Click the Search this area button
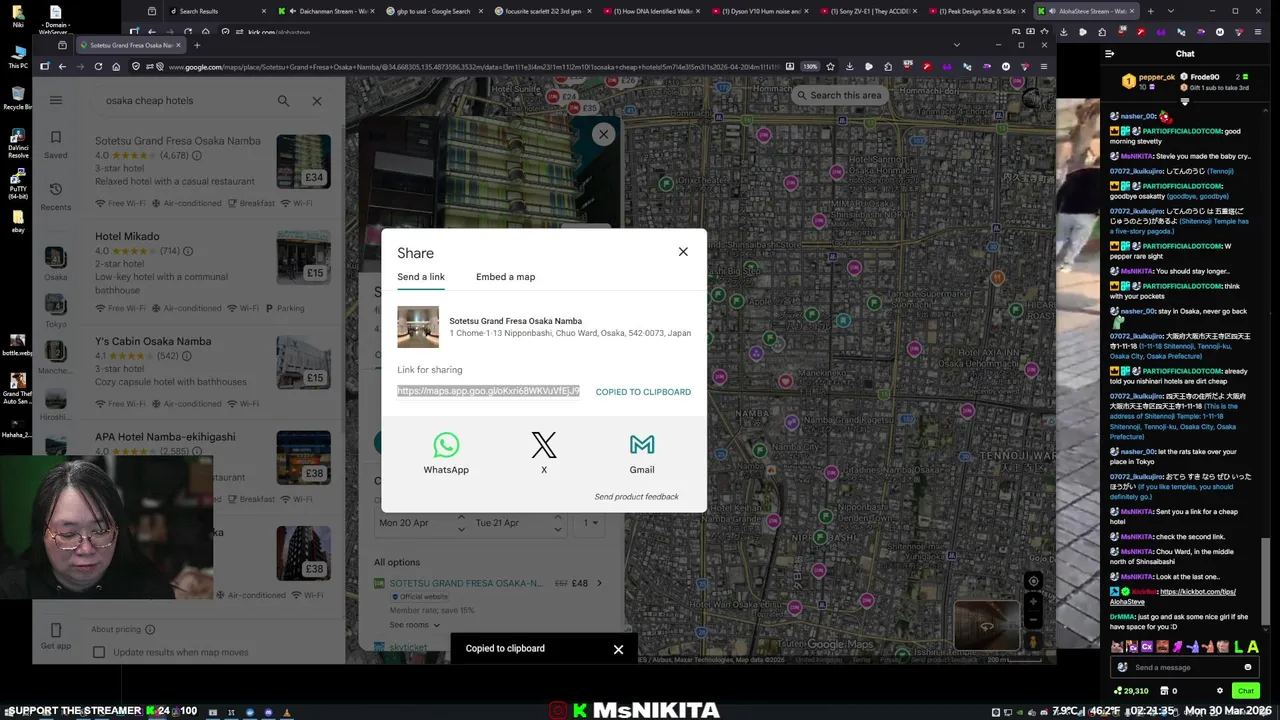Screen dimensions: 1280x720 [838, 95]
